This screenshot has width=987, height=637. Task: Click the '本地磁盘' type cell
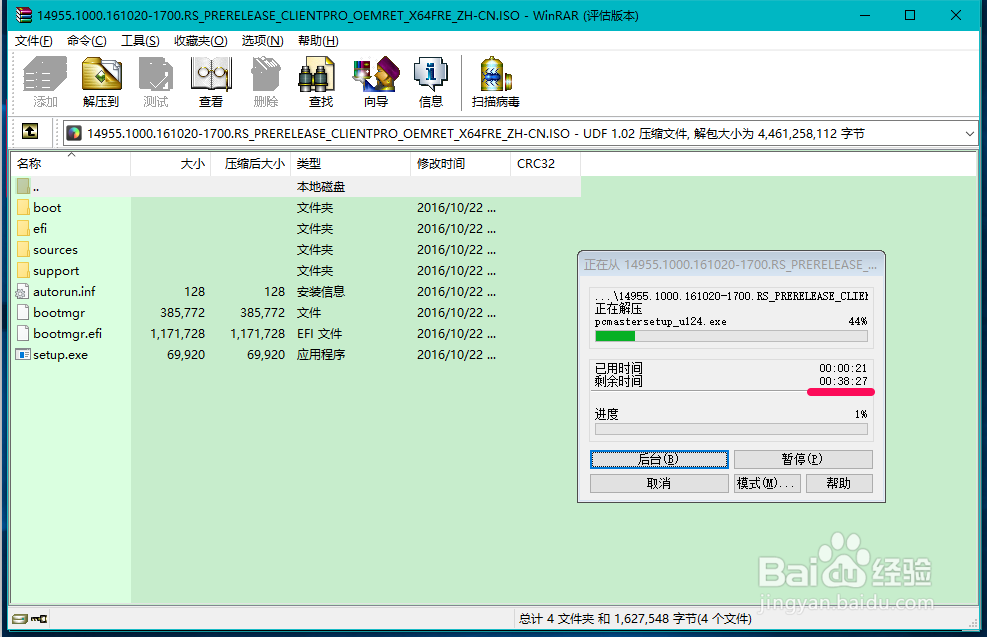pyautogui.click(x=320, y=187)
